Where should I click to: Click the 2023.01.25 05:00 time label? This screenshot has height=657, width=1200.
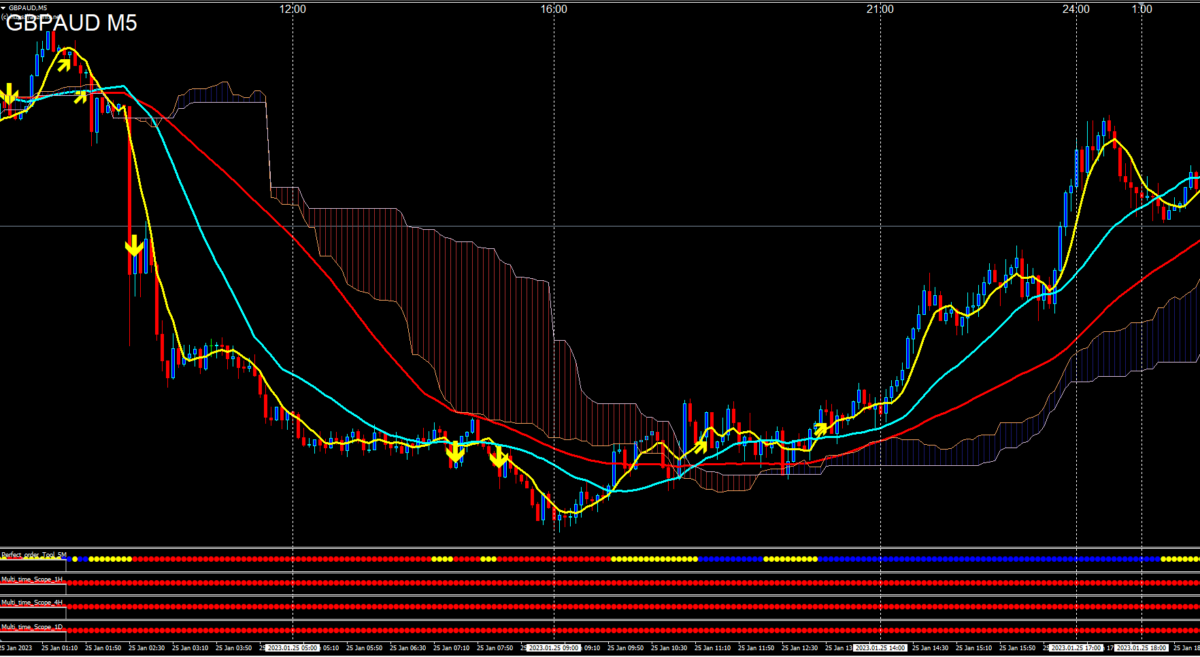click(290, 648)
